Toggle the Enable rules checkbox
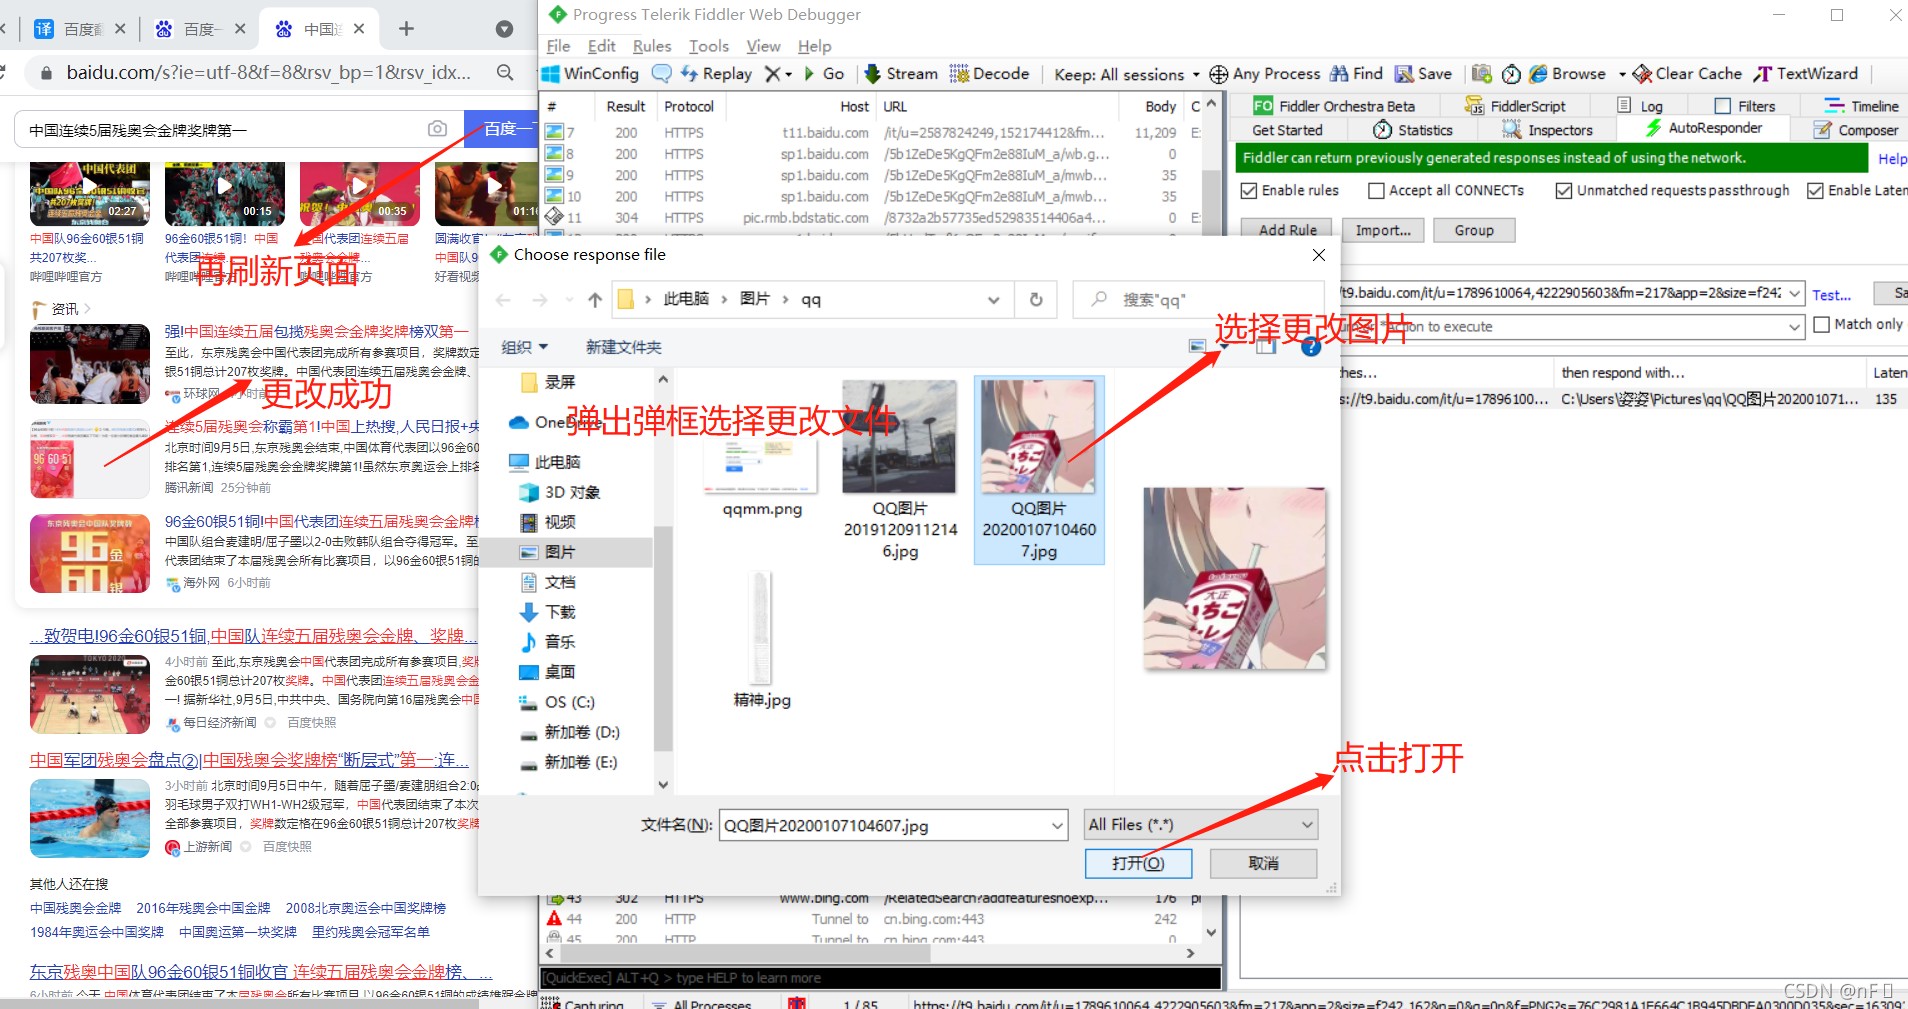 click(1248, 191)
